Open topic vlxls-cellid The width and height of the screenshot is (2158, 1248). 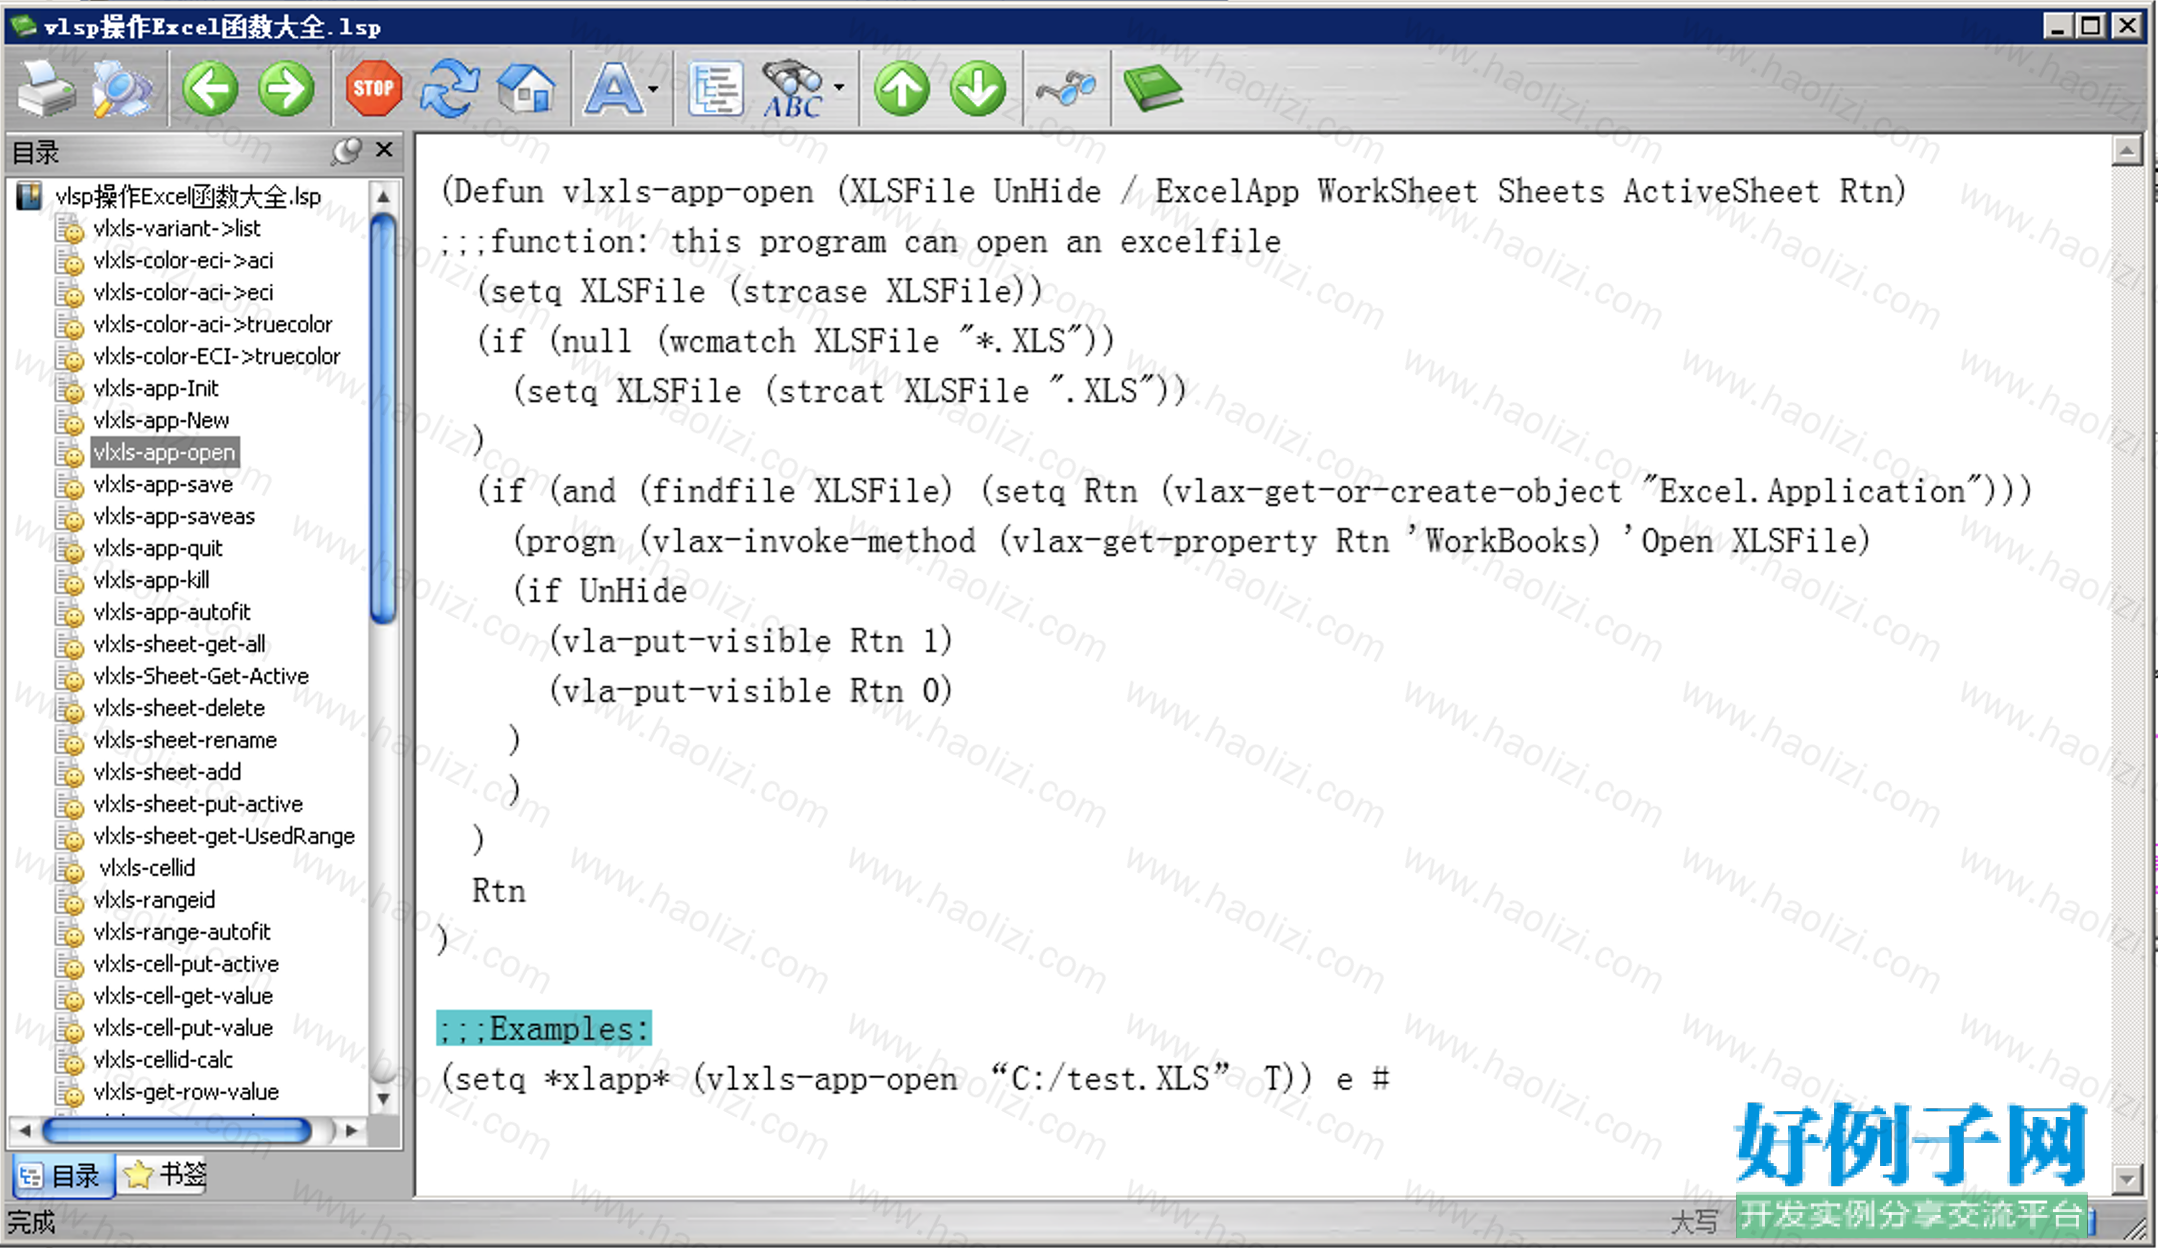point(147,868)
